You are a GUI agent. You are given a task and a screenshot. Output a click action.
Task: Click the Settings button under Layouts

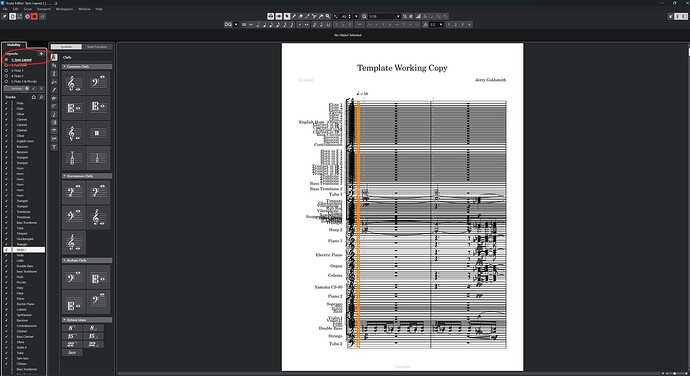(x=17, y=88)
